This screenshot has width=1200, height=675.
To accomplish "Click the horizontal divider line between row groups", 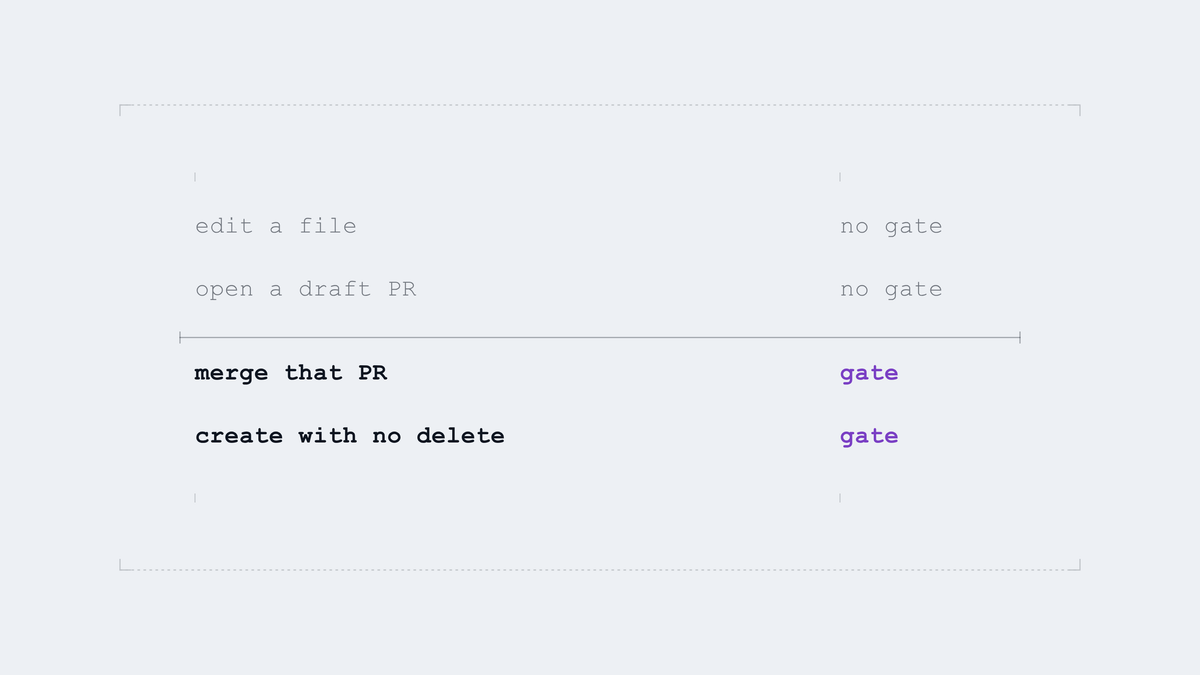I will [x=600, y=338].
